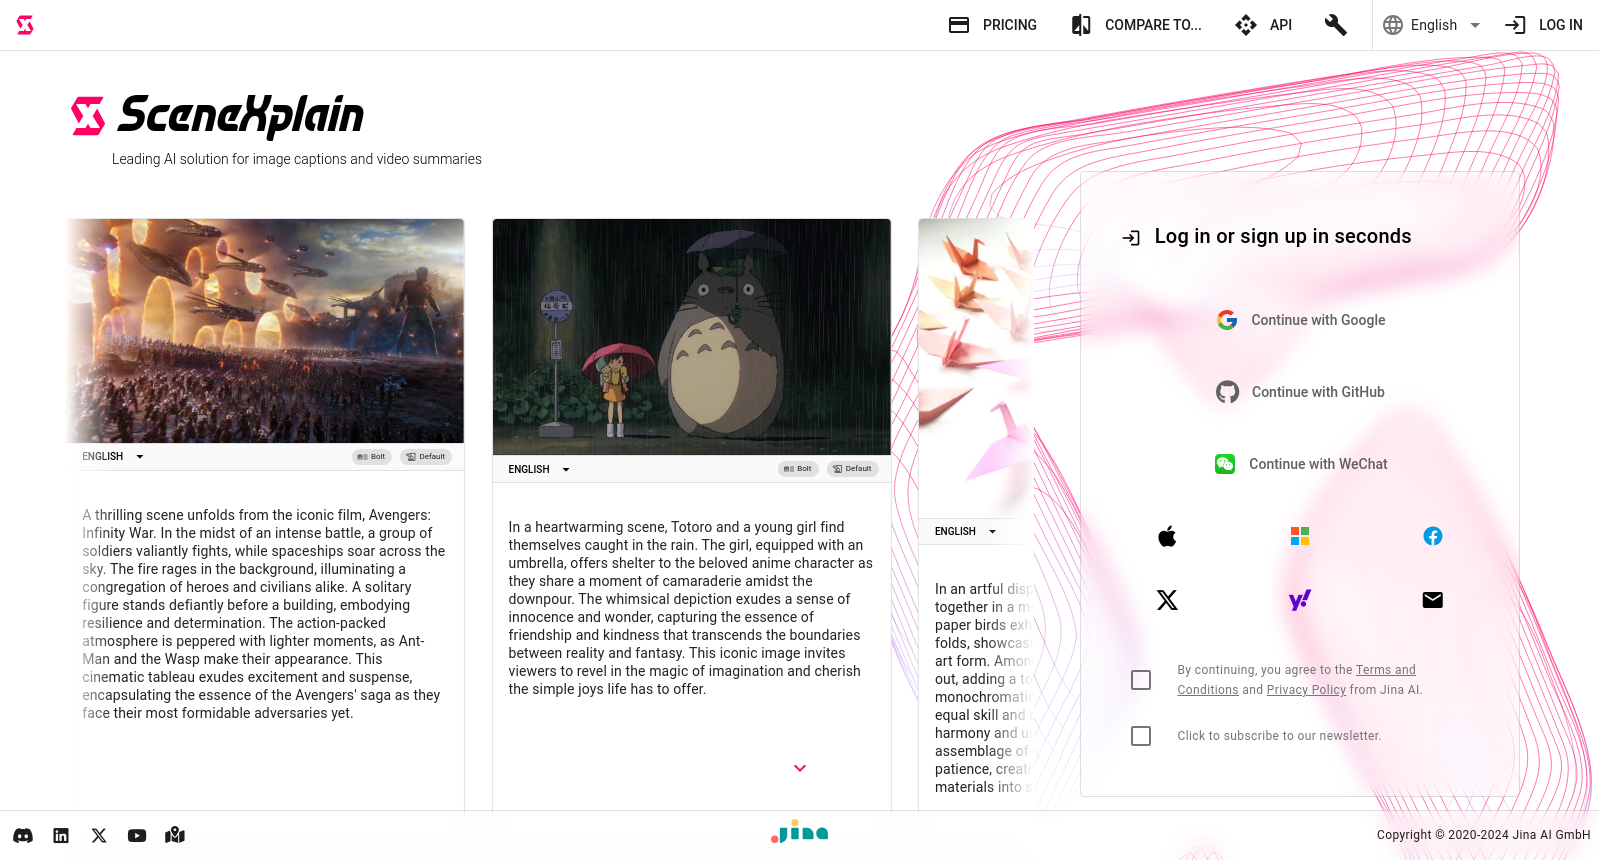This screenshot has height=860, width=1599.
Task: Click the Jina logo in the footer
Action: [800, 831]
